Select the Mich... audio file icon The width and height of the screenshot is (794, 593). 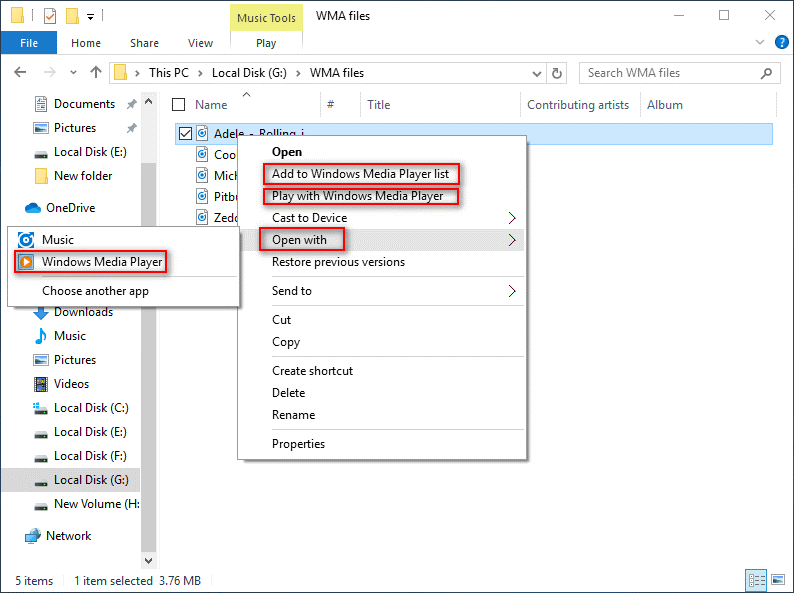202,175
